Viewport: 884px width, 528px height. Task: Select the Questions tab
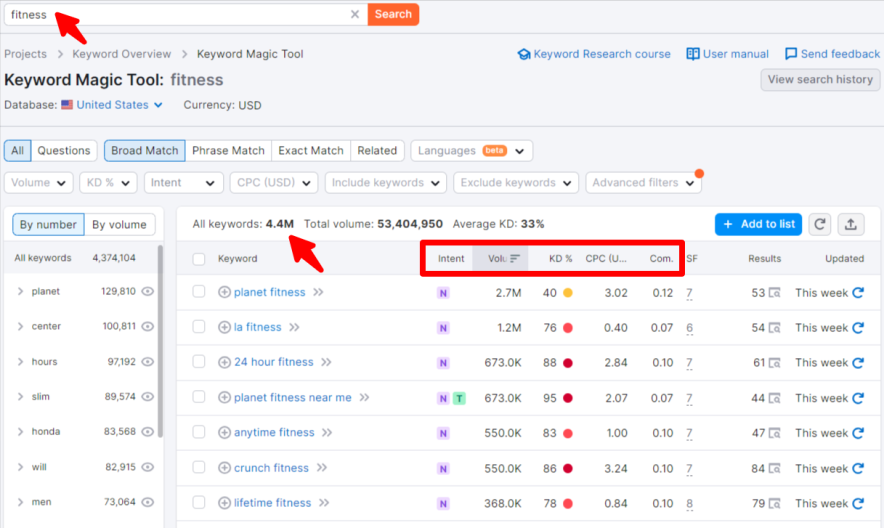(x=64, y=150)
